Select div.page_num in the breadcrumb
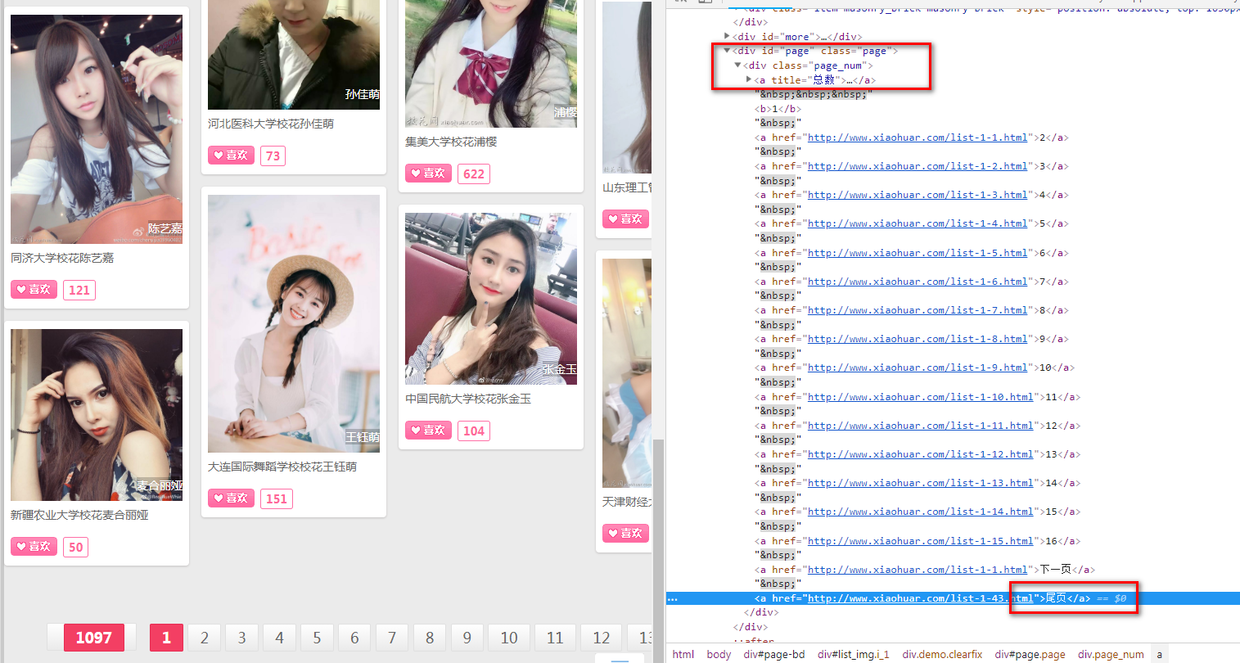The width and height of the screenshot is (1240, 663). 1110,654
